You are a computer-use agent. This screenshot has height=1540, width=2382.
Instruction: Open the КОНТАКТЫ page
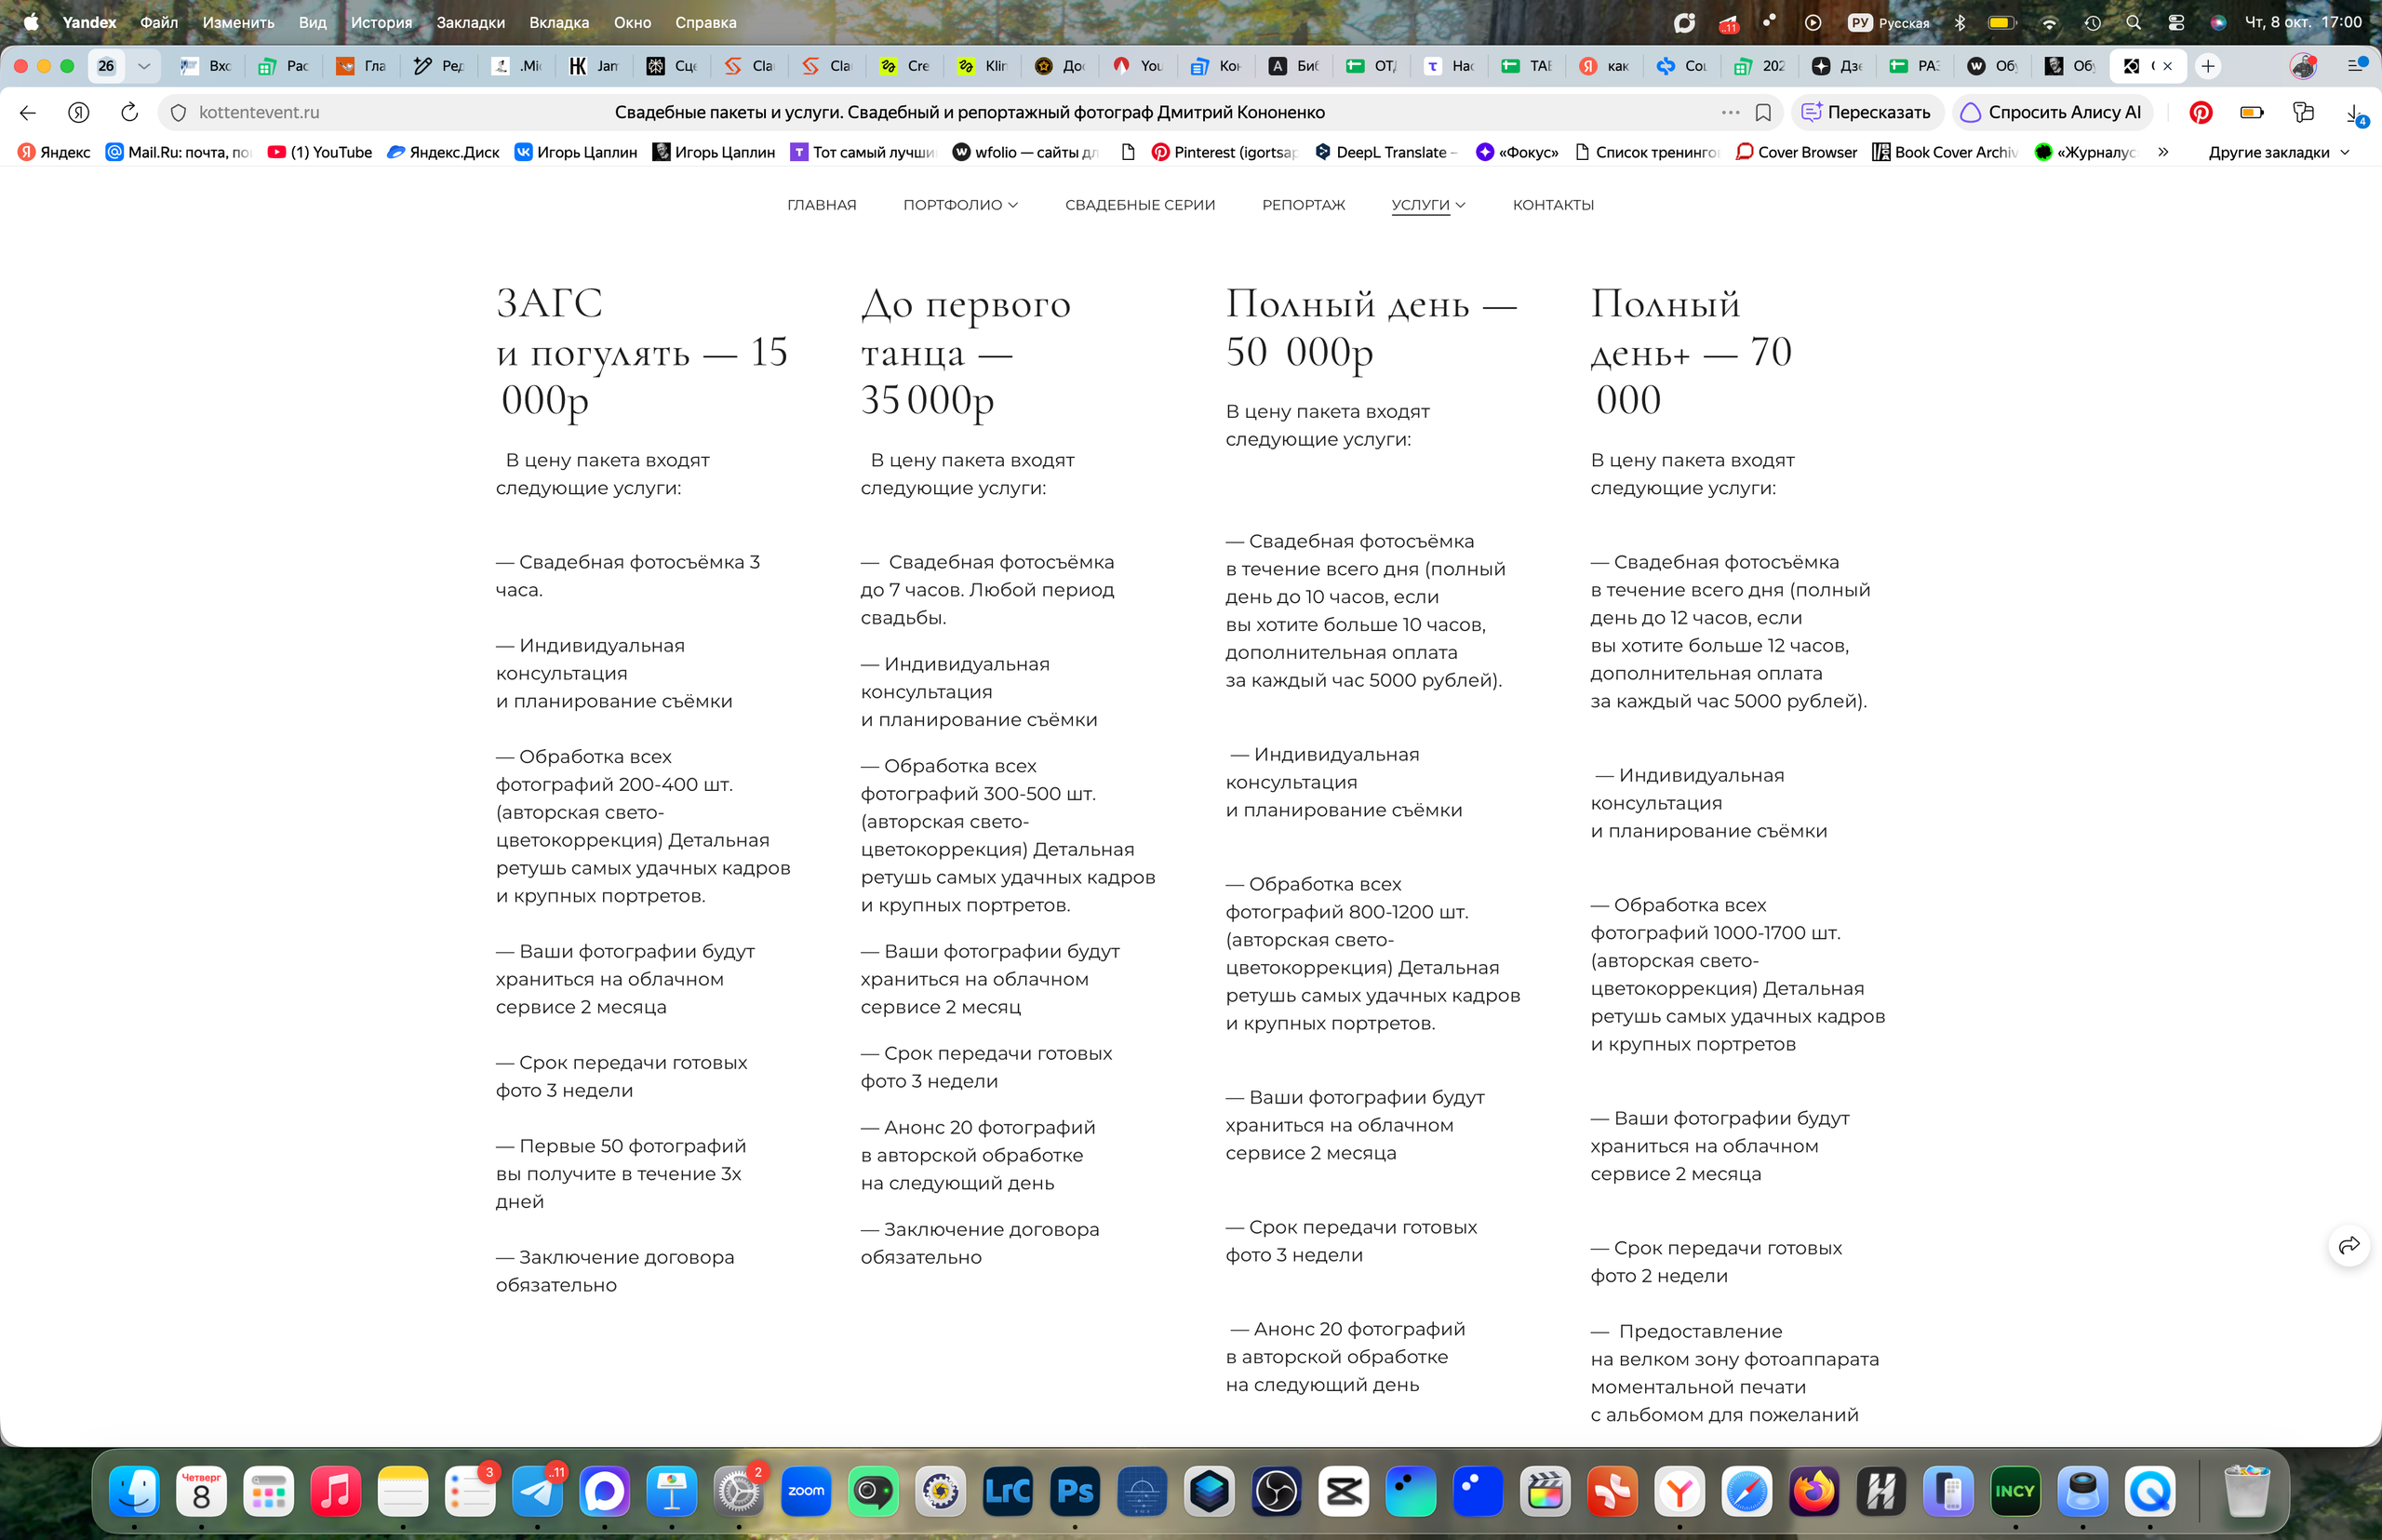(1553, 205)
